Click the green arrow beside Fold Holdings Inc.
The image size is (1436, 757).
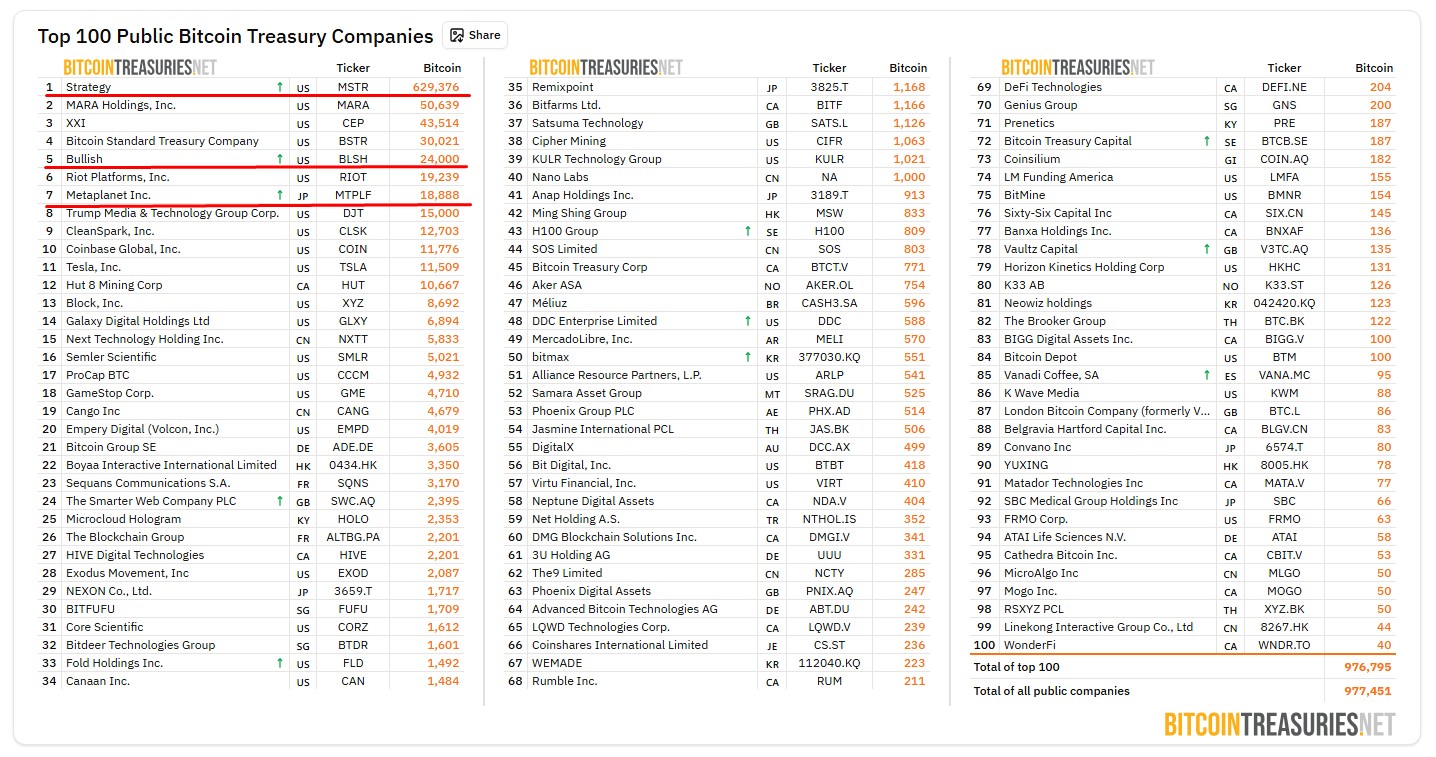[x=280, y=663]
